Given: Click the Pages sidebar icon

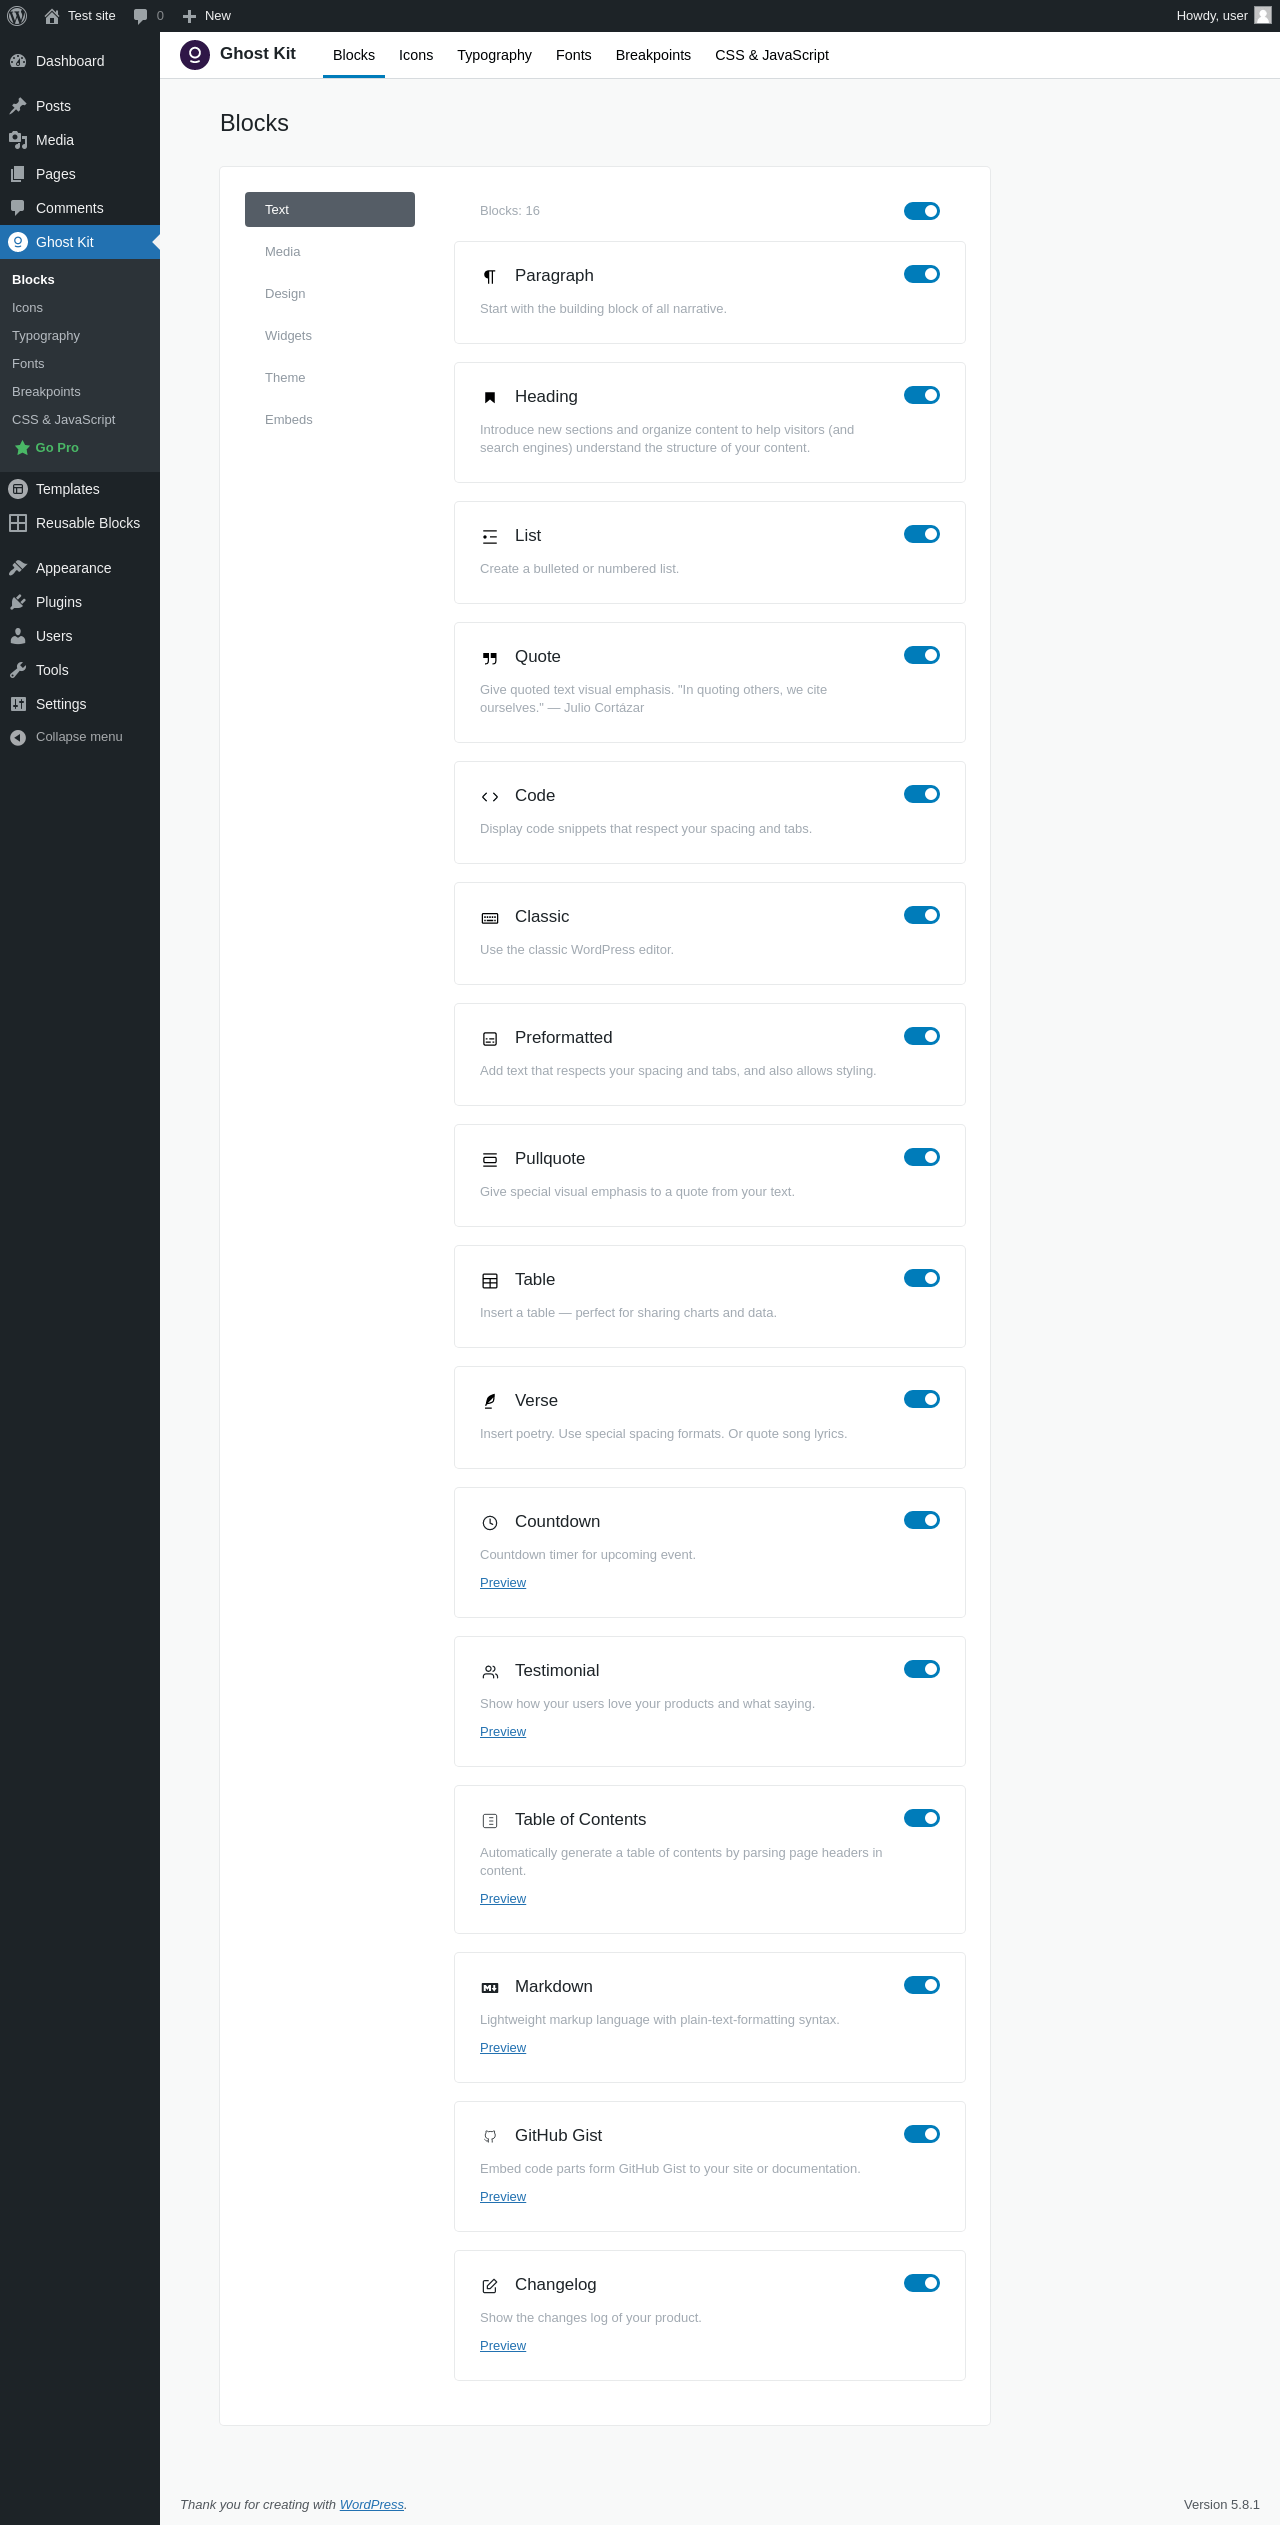Looking at the screenshot, I should [18, 174].
